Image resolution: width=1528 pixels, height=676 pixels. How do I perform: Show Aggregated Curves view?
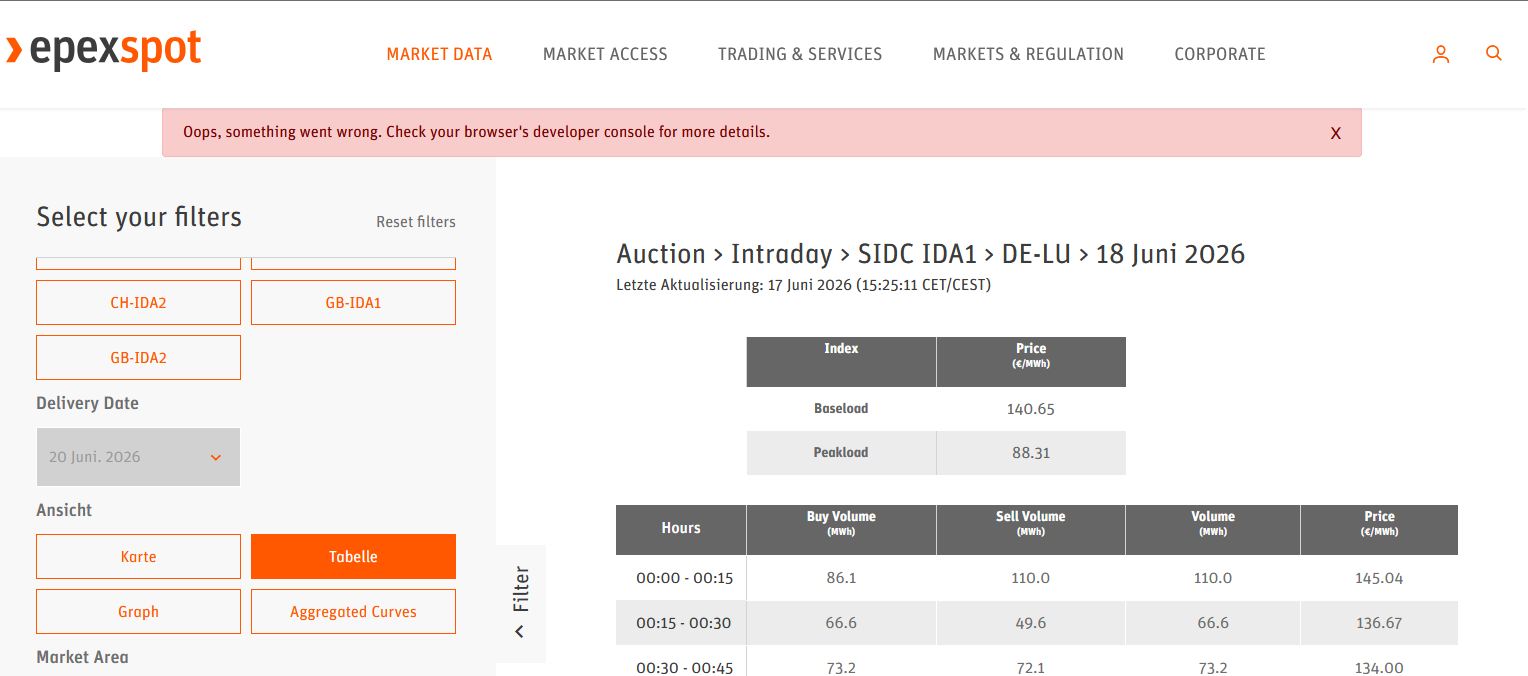(353, 611)
